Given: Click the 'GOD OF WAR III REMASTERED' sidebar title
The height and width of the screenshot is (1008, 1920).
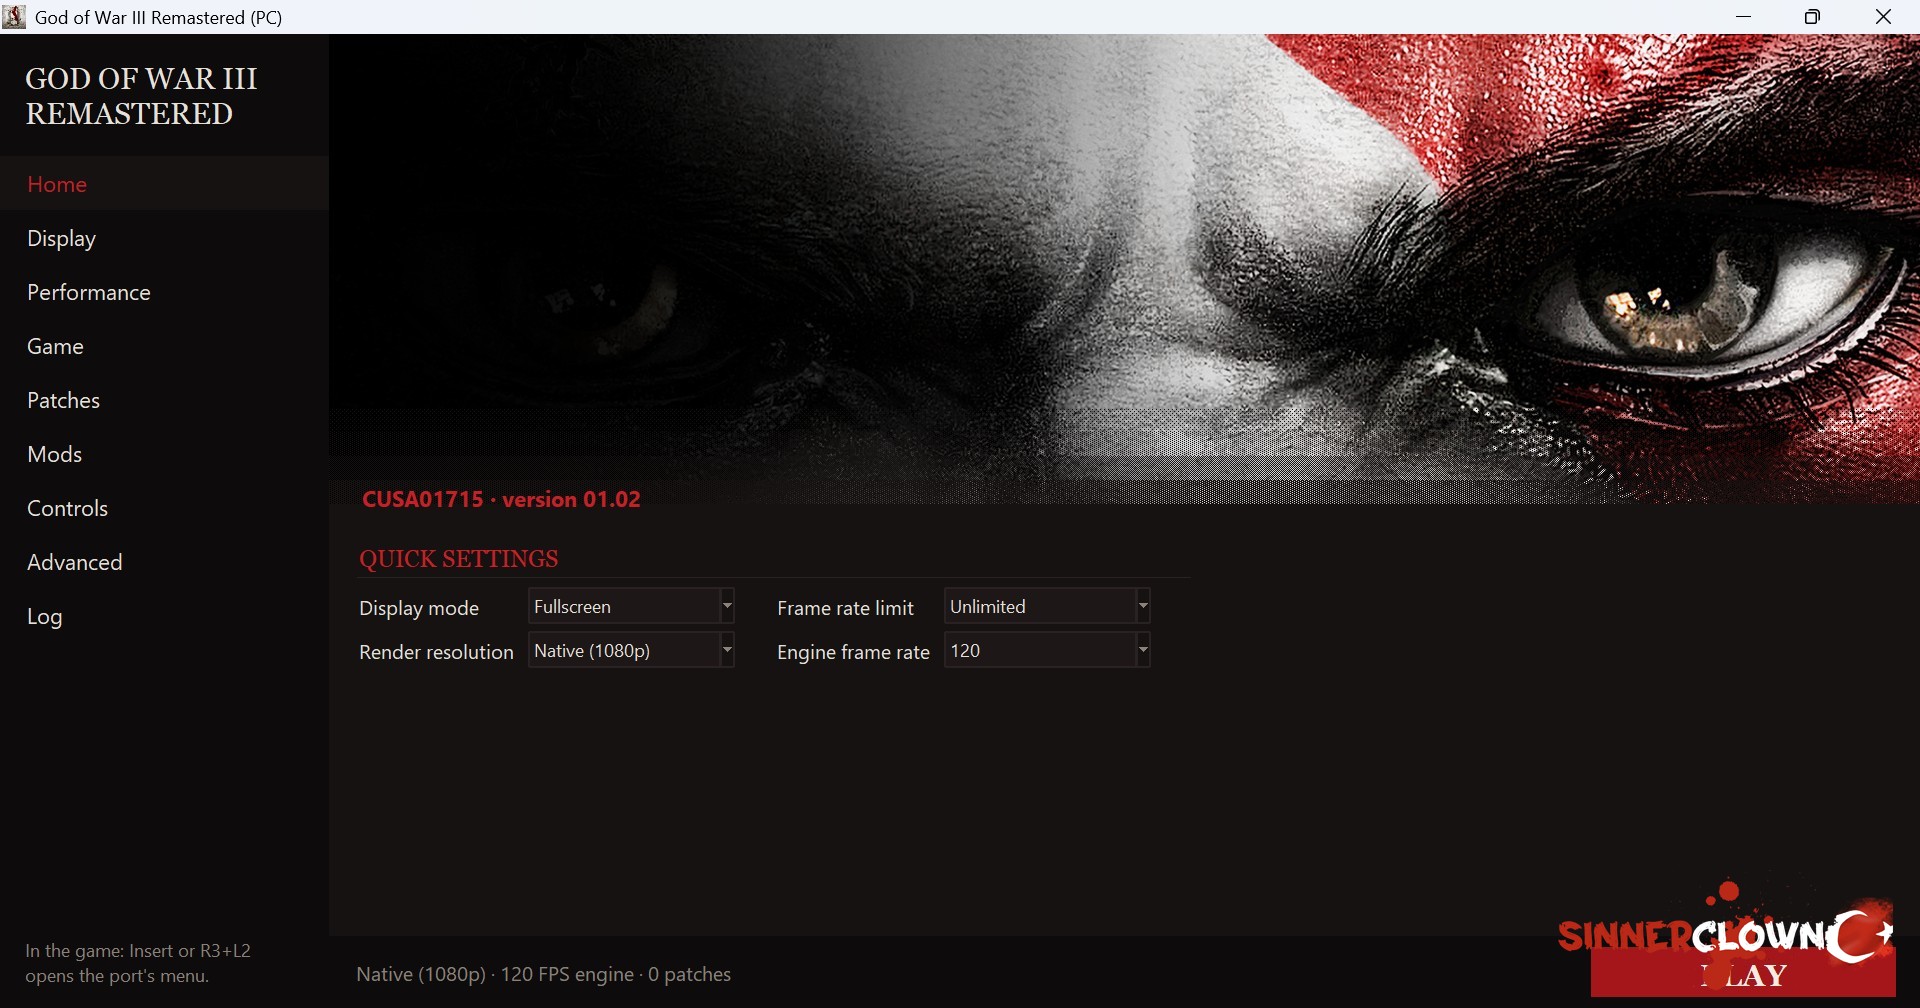Looking at the screenshot, I should pyautogui.click(x=141, y=96).
